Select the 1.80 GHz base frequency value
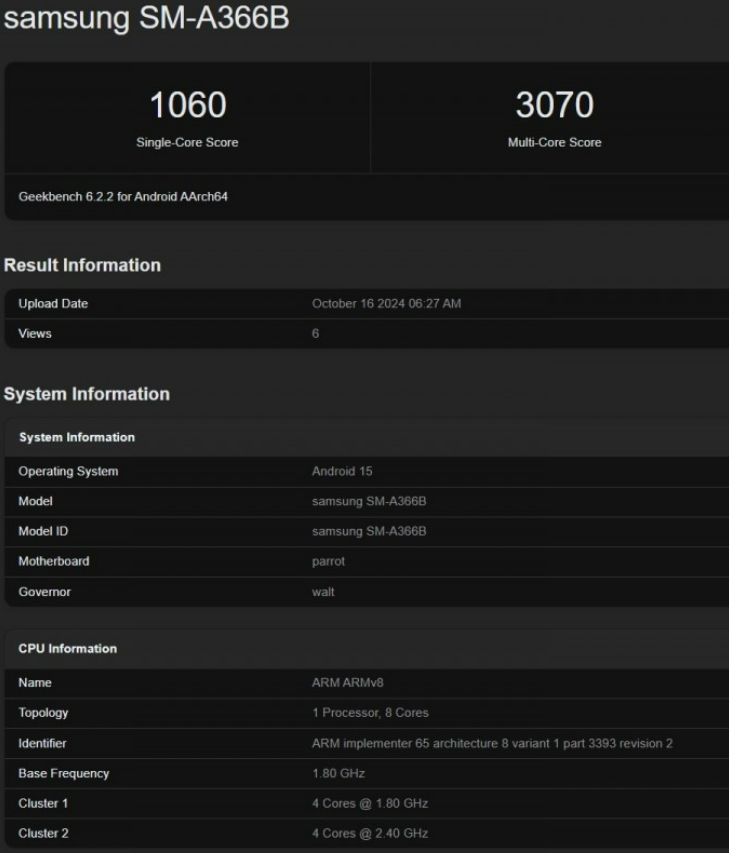Viewport: 729px width, 853px height. pos(338,773)
